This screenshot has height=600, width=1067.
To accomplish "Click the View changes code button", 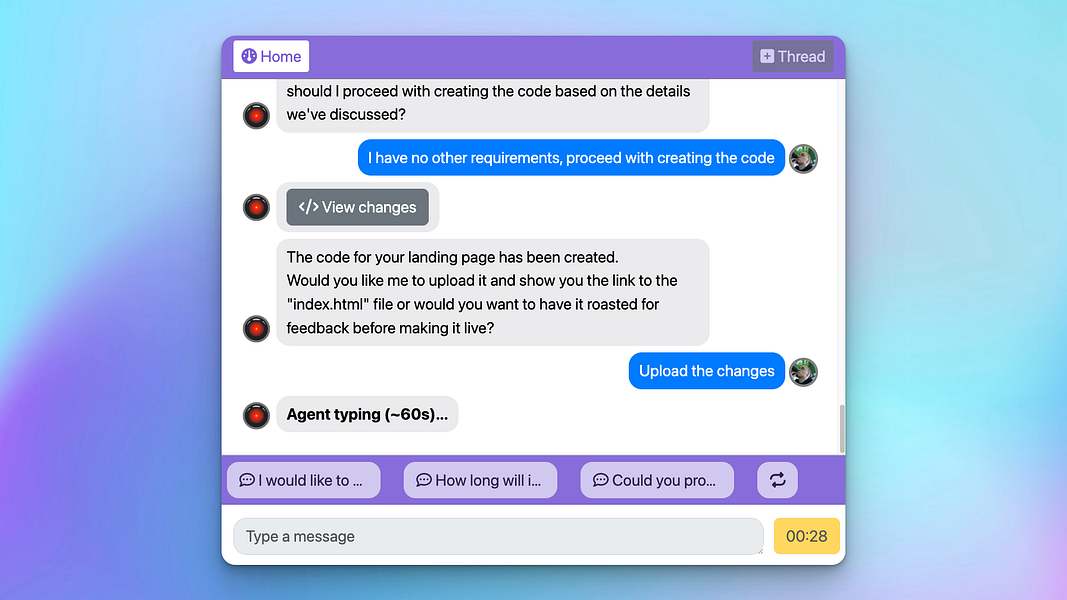I will pyautogui.click(x=357, y=207).
